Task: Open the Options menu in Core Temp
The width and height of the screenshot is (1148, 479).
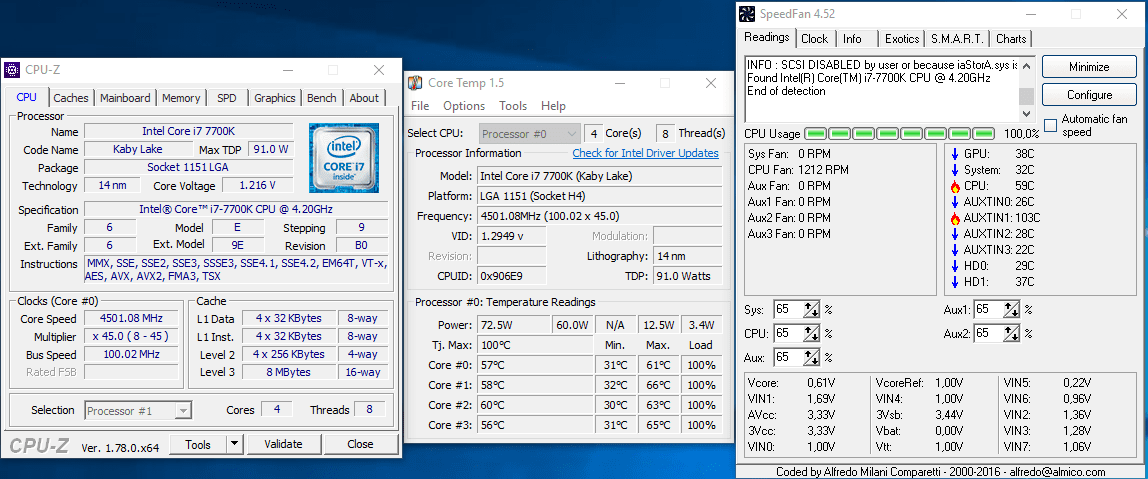Action: (464, 105)
